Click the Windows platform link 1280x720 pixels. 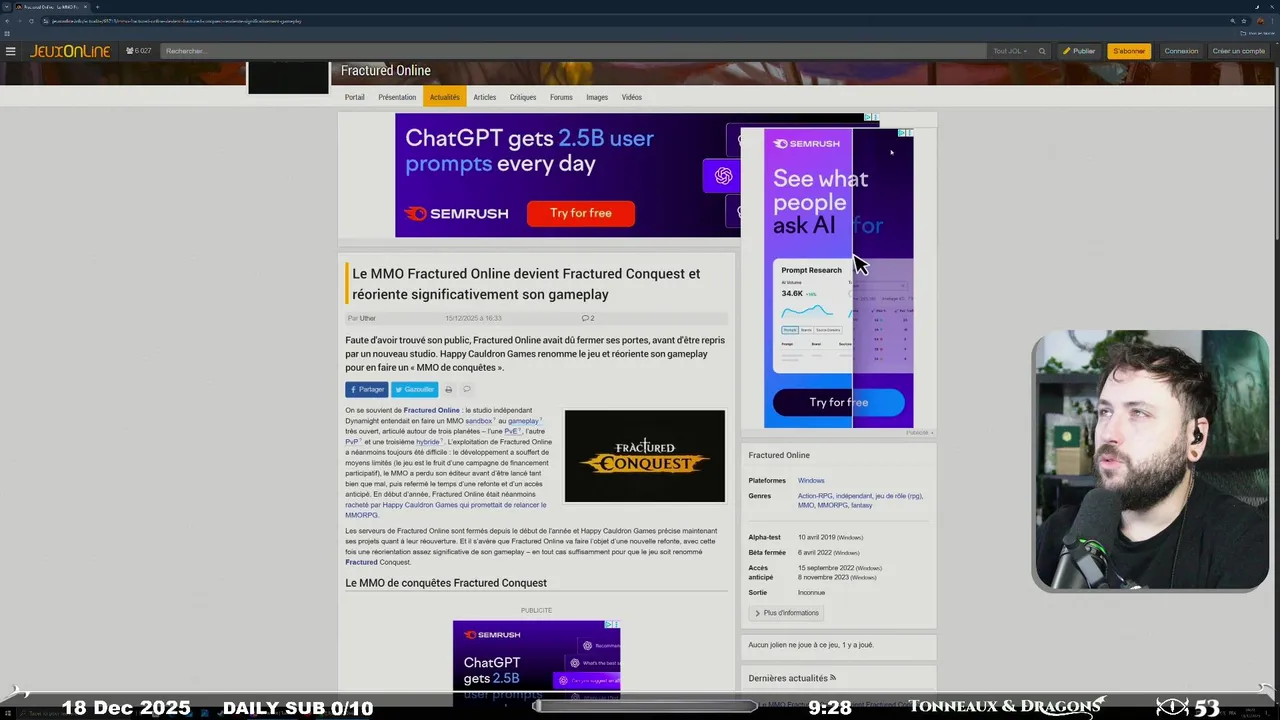coord(811,481)
